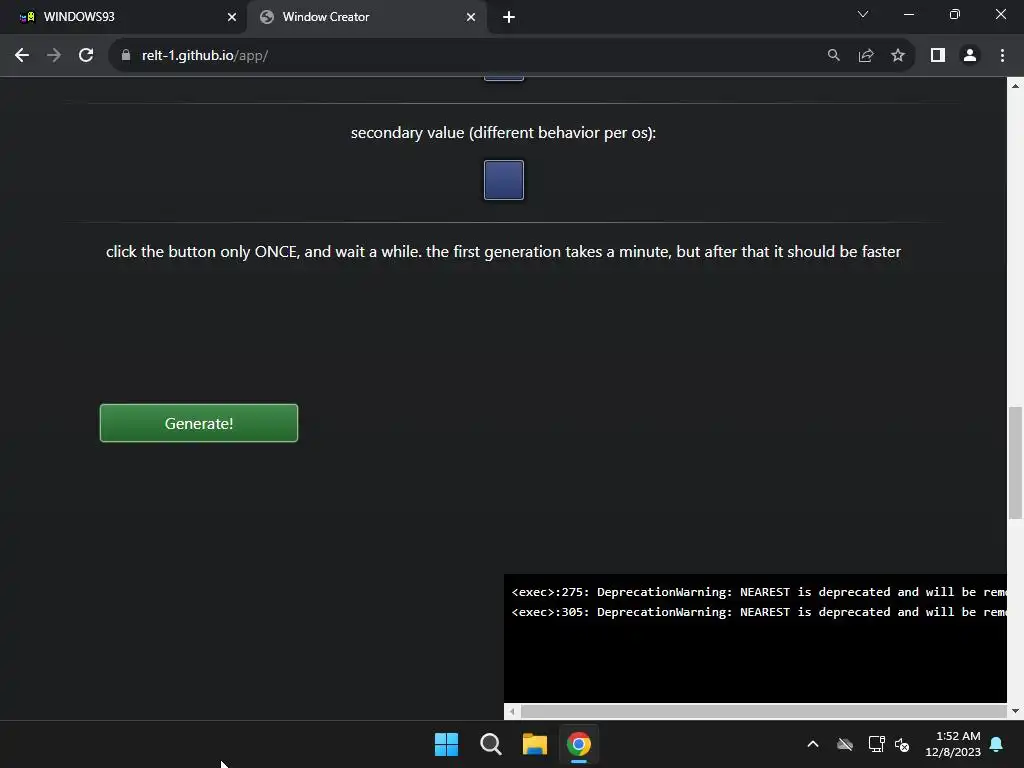Click the 'click the button only ONCE' instruction
1024x768 pixels.
504,251
